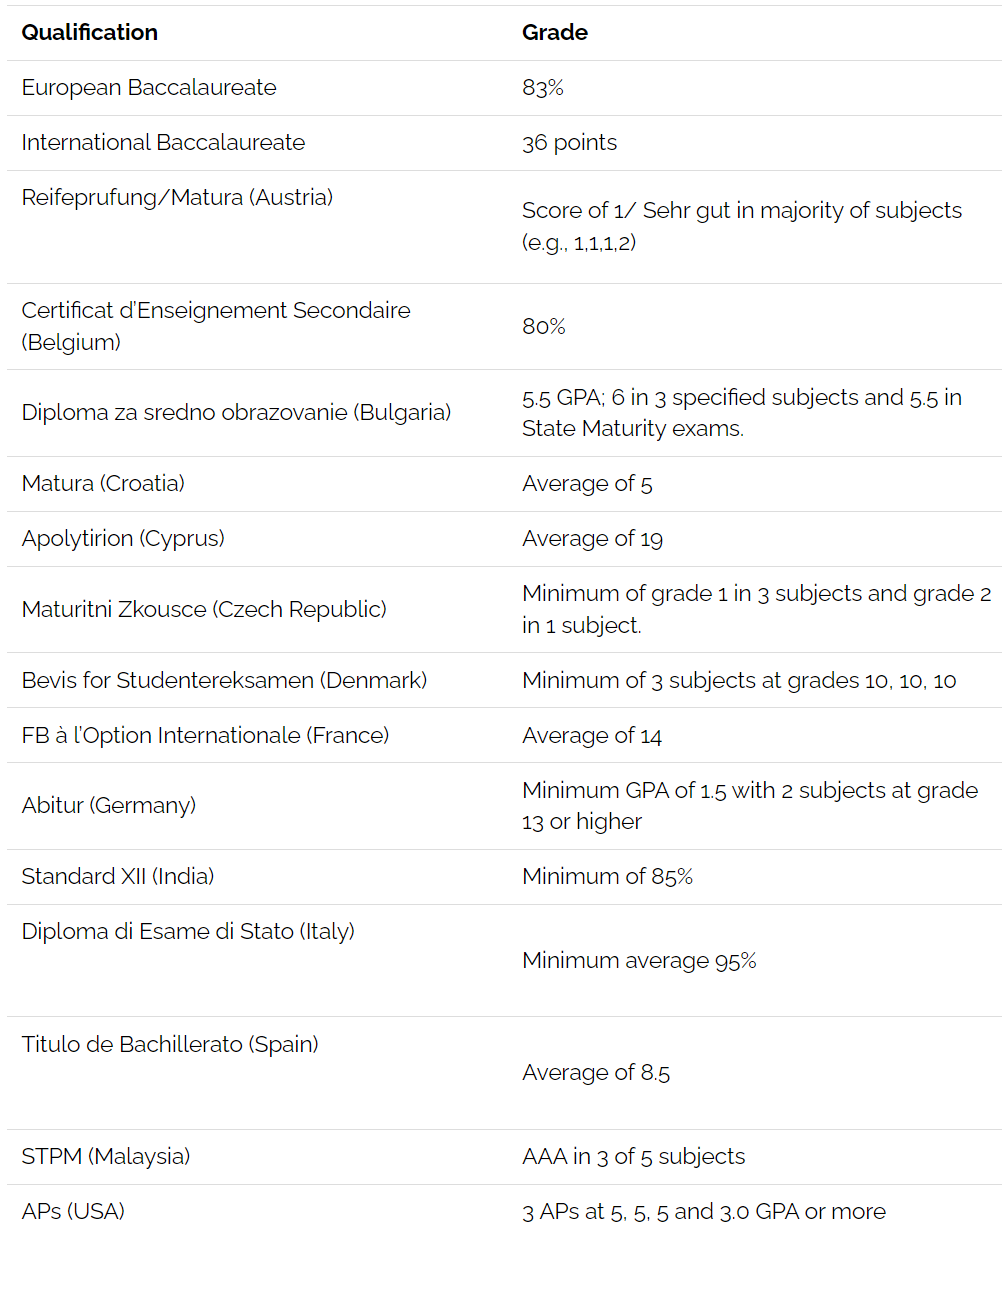The height and width of the screenshot is (1293, 1002).
Task: Click the APs (USA) qualification text
Action: (73, 1212)
